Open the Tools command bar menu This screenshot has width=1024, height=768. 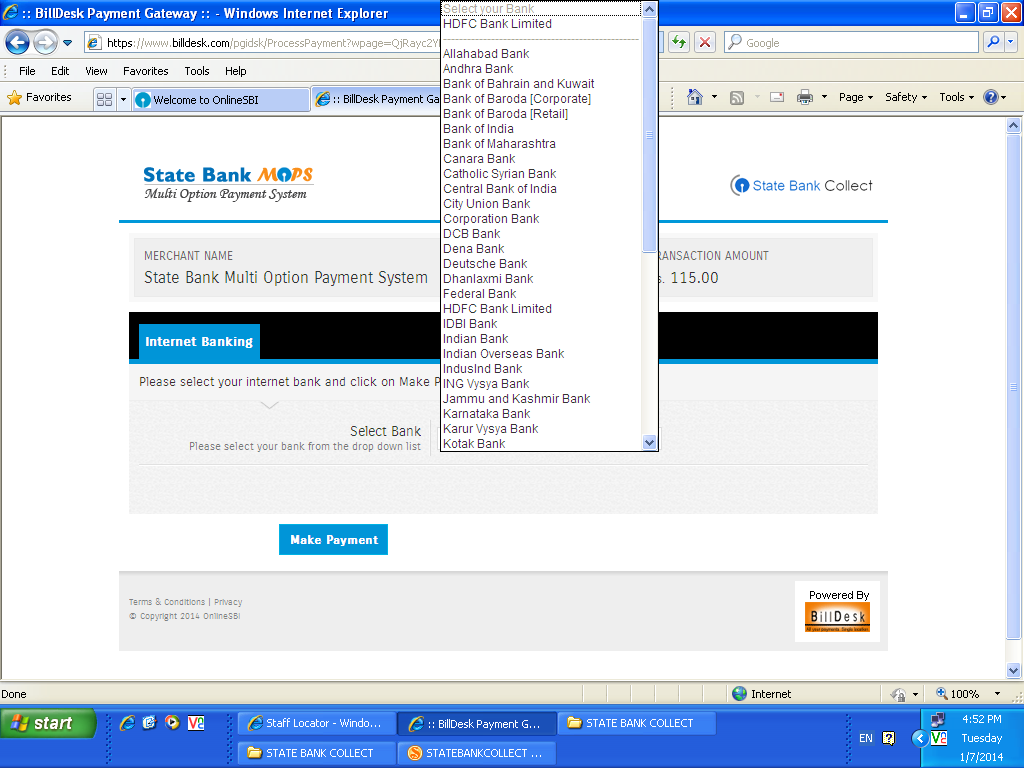coord(957,97)
